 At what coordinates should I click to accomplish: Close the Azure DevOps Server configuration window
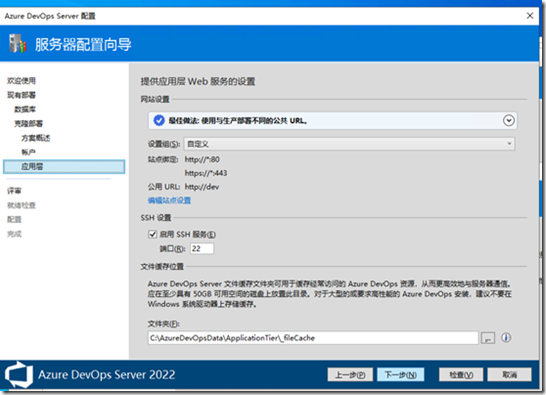point(530,16)
